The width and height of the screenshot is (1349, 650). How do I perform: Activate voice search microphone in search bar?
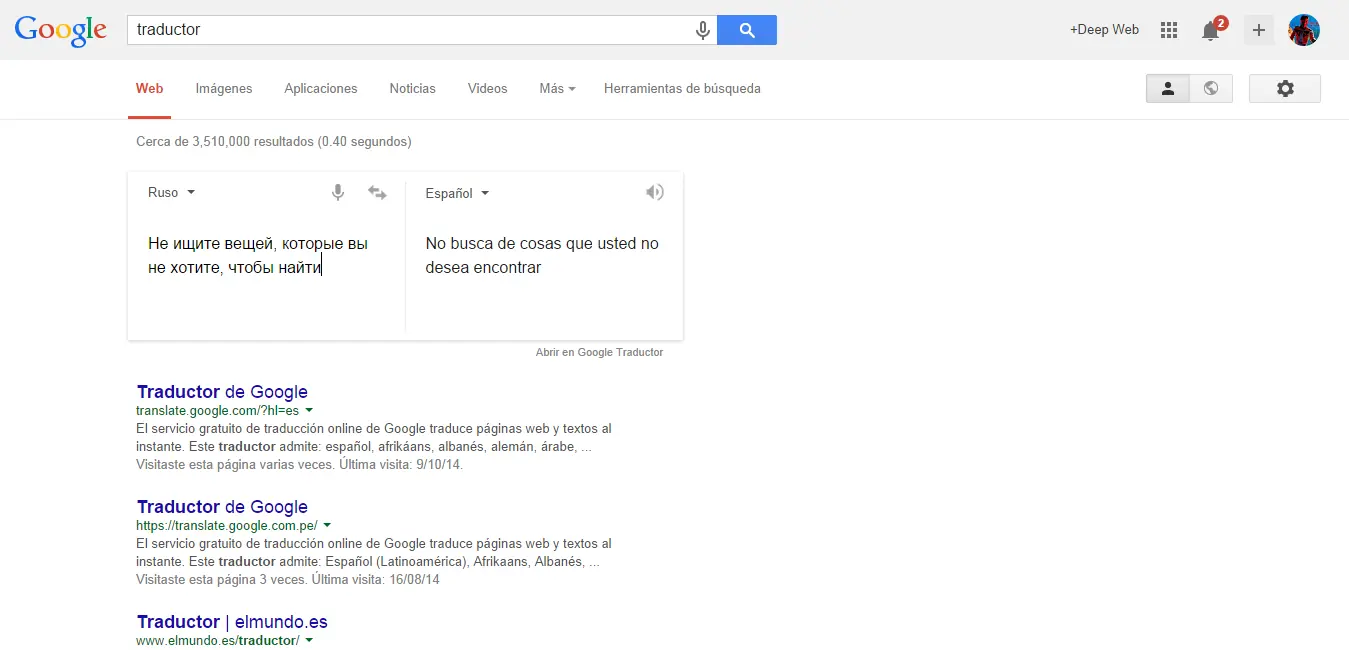click(x=703, y=30)
